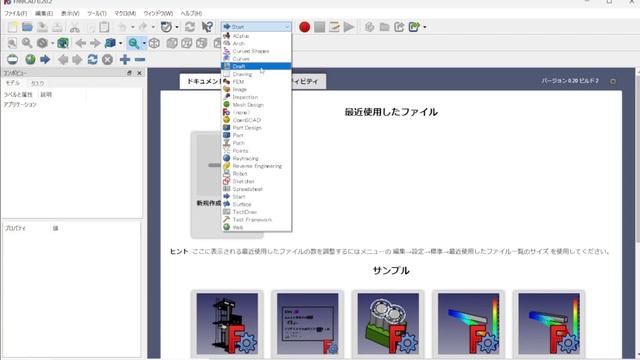Open the 表示(V) menu
Image resolution: width=640 pixels, height=360 pixels.
click(70, 13)
